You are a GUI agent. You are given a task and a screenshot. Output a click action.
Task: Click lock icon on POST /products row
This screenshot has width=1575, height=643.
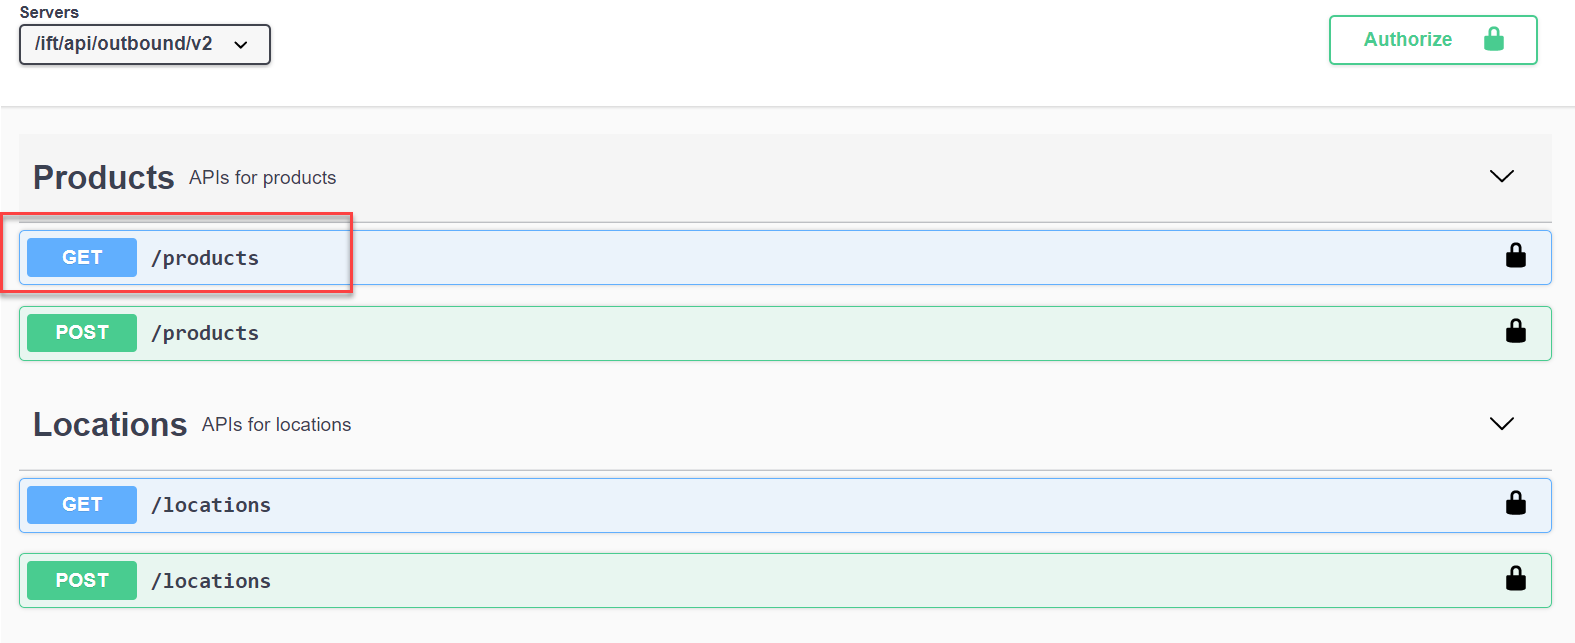1516,331
